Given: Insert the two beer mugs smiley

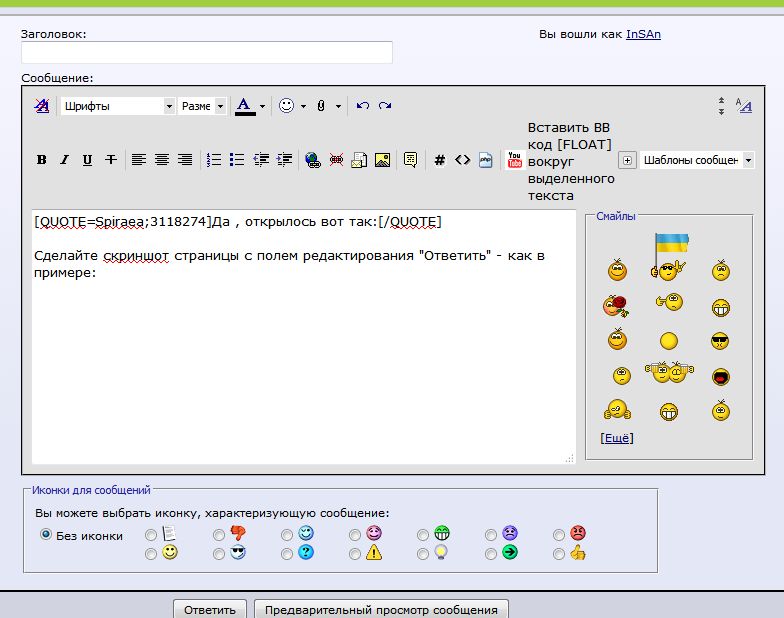Looking at the screenshot, I should point(669,372).
